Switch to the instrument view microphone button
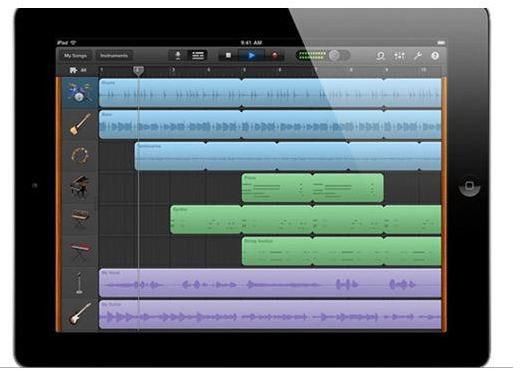Image resolution: width=523 pixels, height=378 pixels. (178, 55)
